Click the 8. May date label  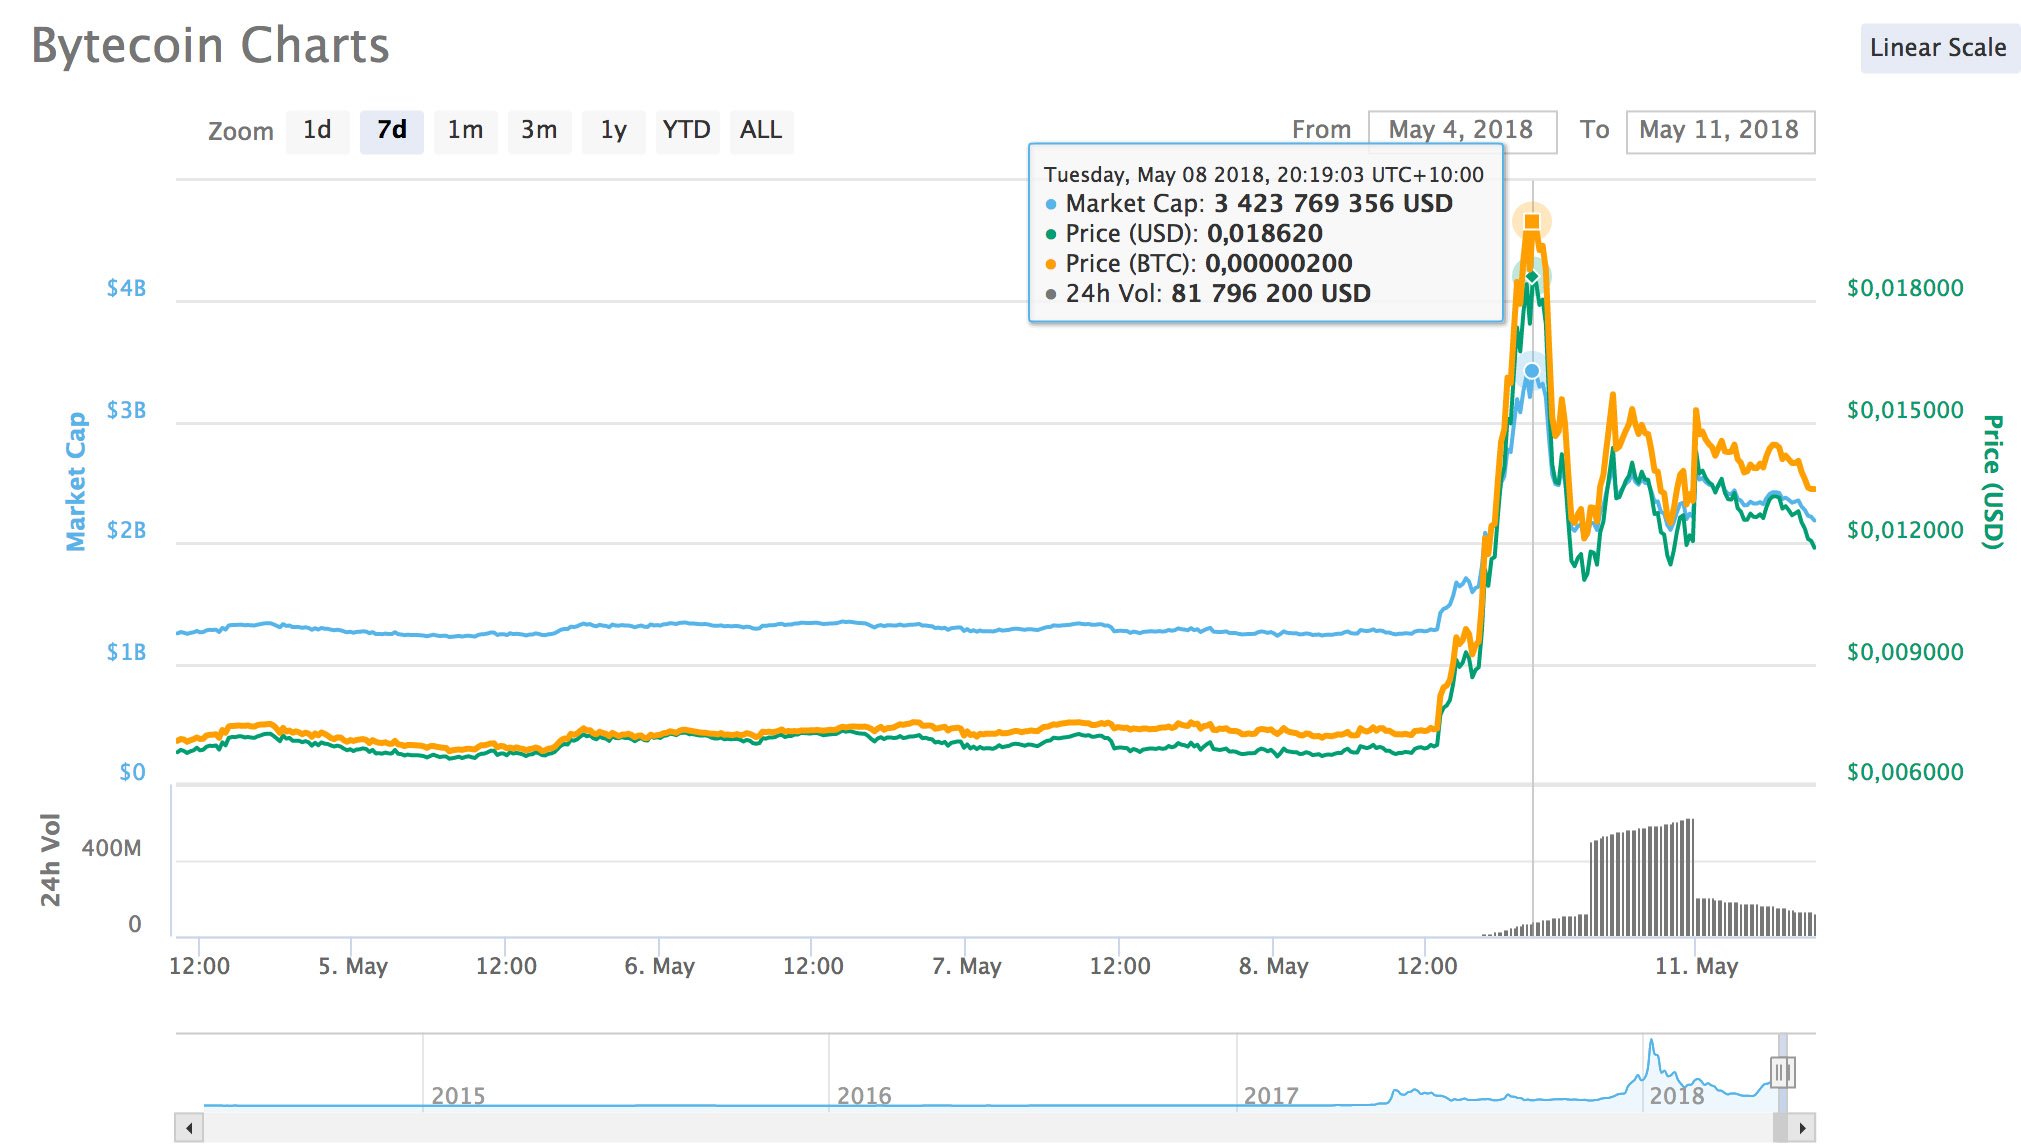1273,966
